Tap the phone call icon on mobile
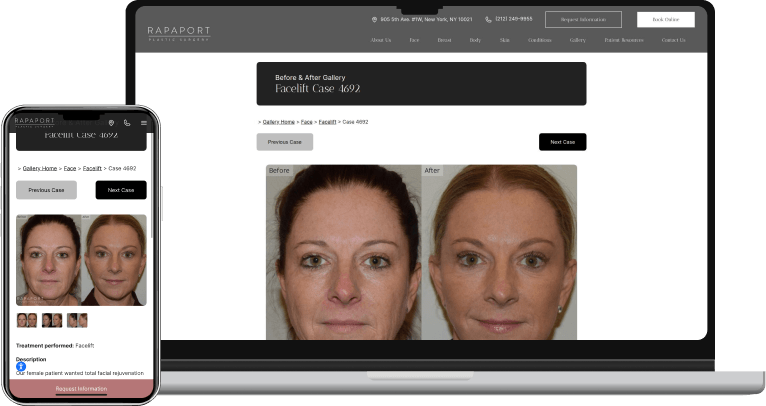The height and width of the screenshot is (406, 766). pos(127,123)
